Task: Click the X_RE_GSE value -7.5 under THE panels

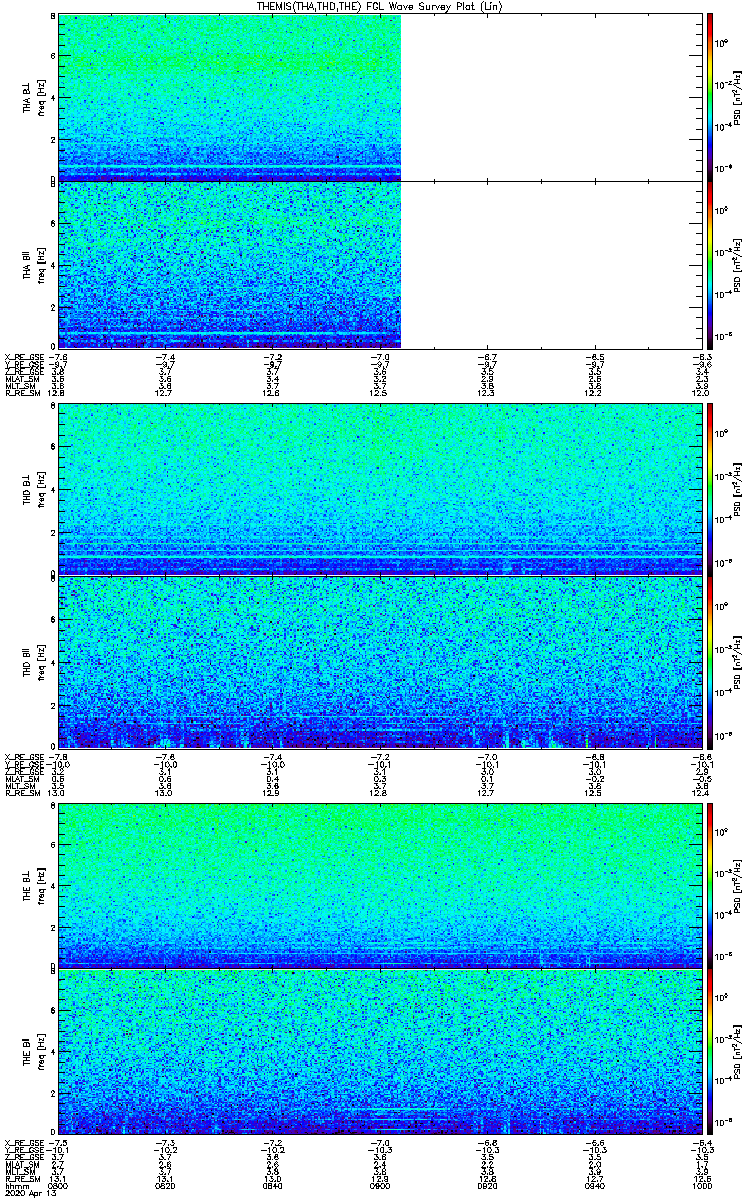Action: pos(58,1143)
